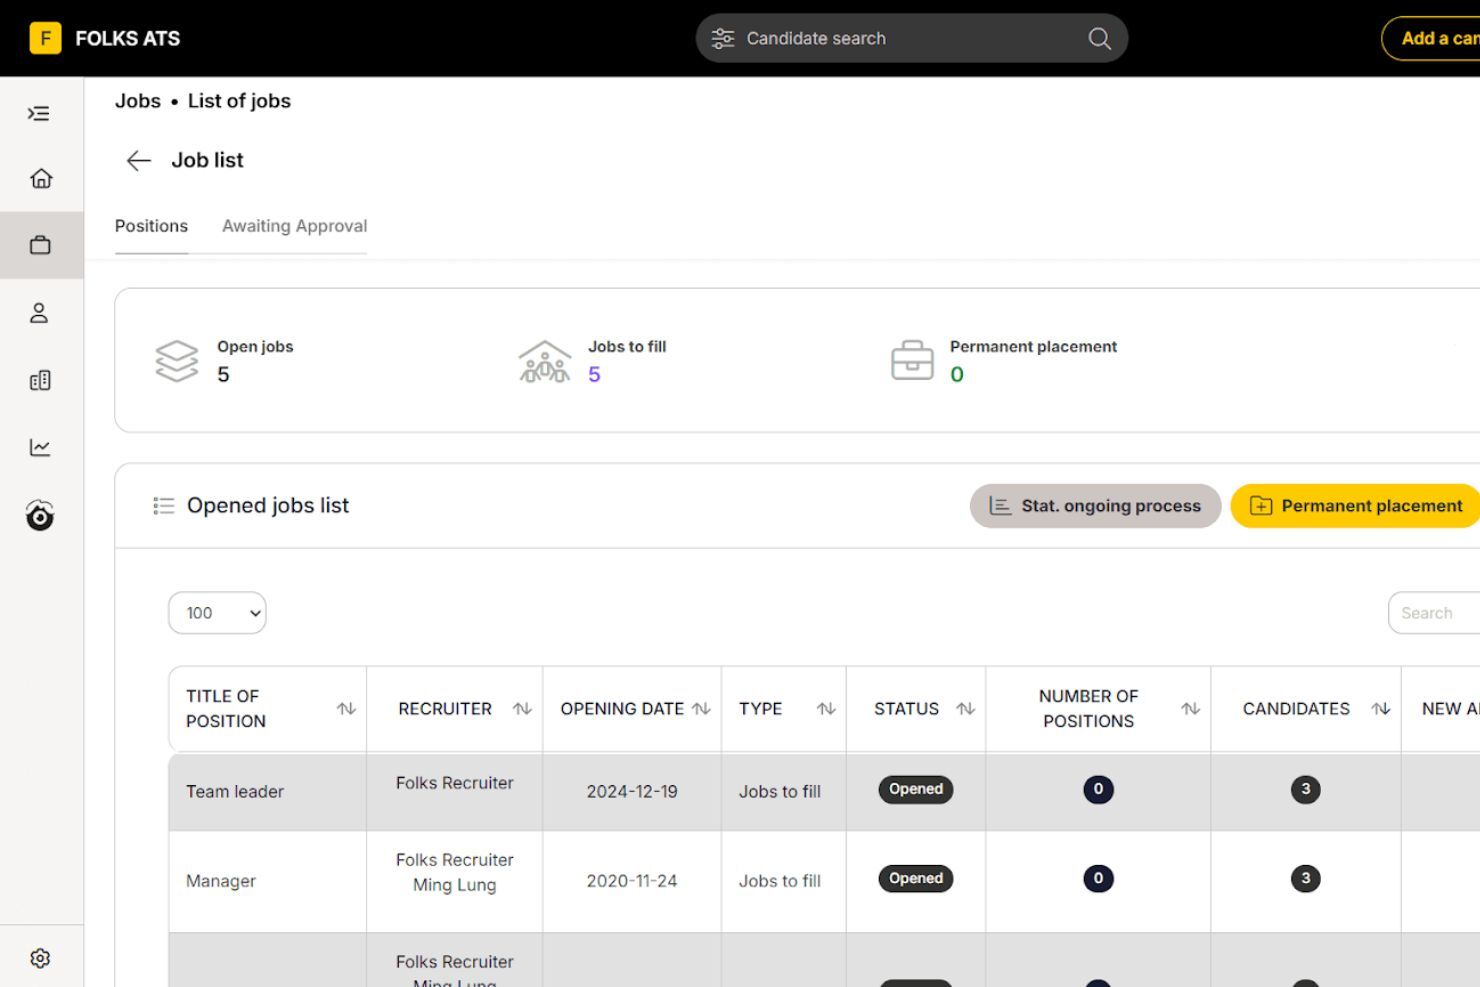Image resolution: width=1480 pixels, height=987 pixels.
Task: Open Settings via the gear icon
Action: [x=40, y=957]
